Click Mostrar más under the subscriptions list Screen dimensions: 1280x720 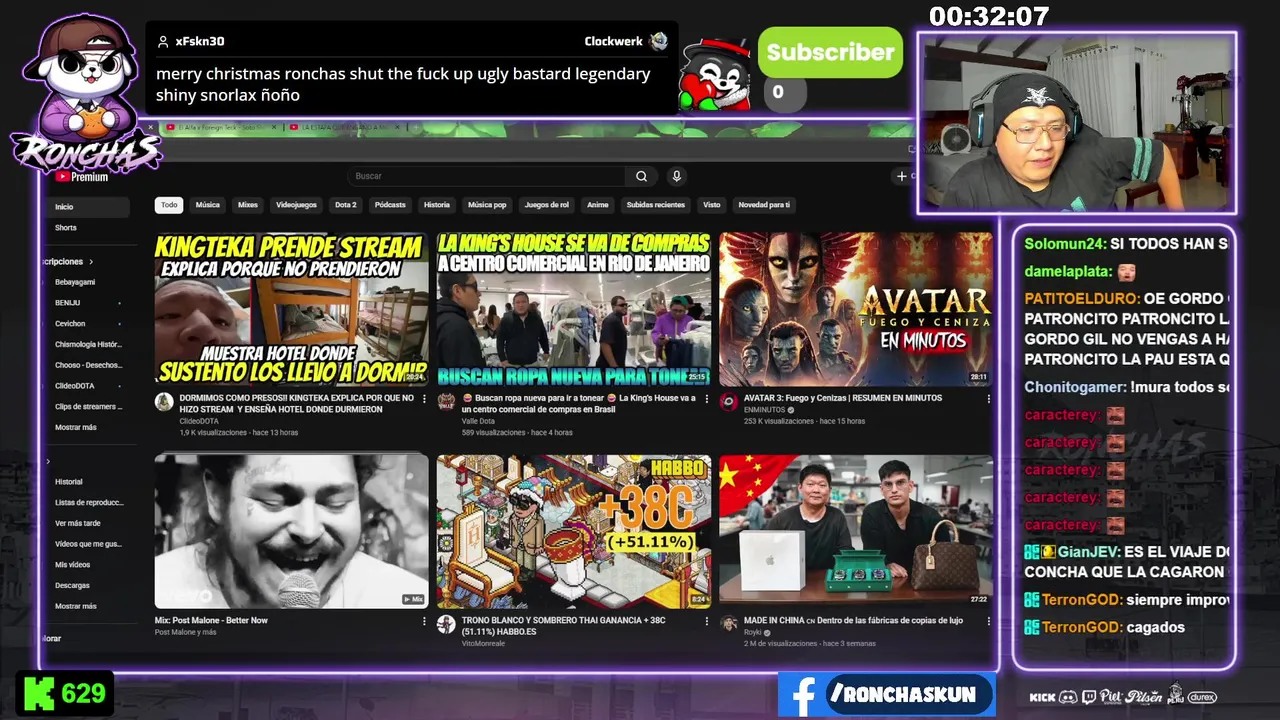[76, 427]
